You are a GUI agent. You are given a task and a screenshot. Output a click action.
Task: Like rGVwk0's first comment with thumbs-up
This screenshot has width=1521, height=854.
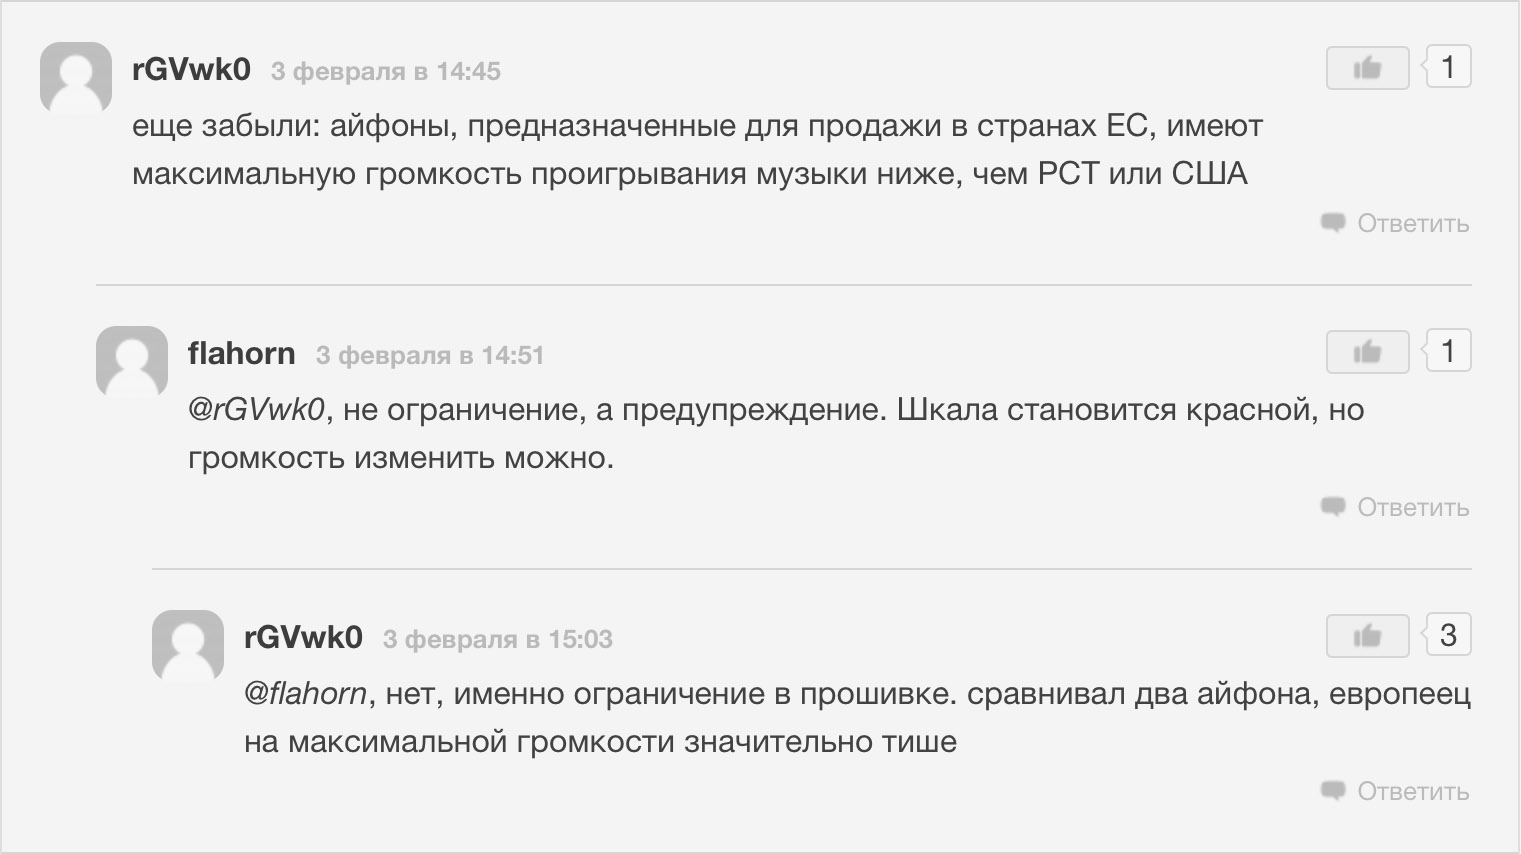click(x=1367, y=68)
